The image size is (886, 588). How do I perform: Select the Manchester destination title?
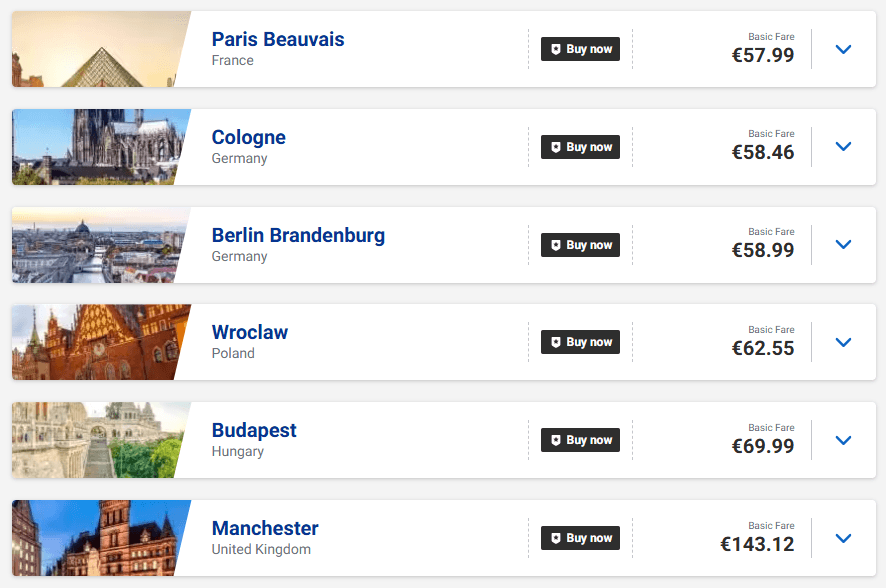265,528
